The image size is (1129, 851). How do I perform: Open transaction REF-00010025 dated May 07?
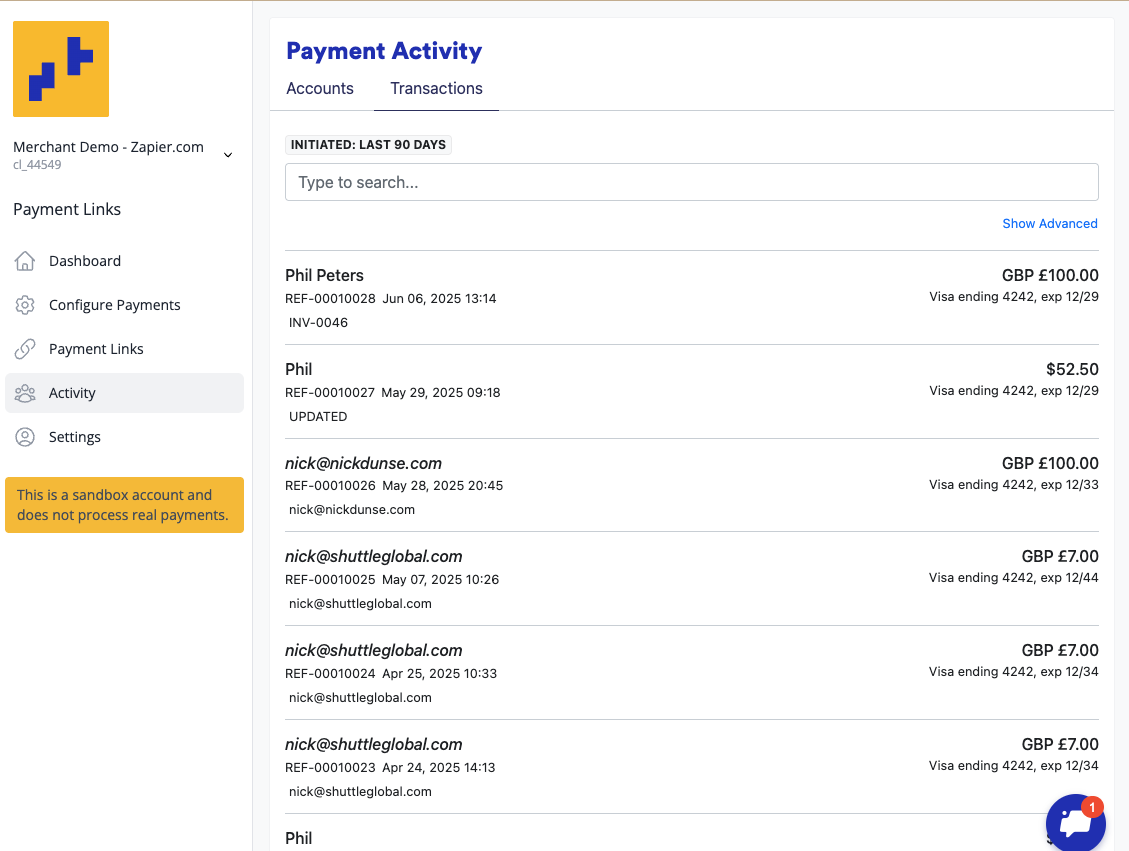[x=691, y=578]
